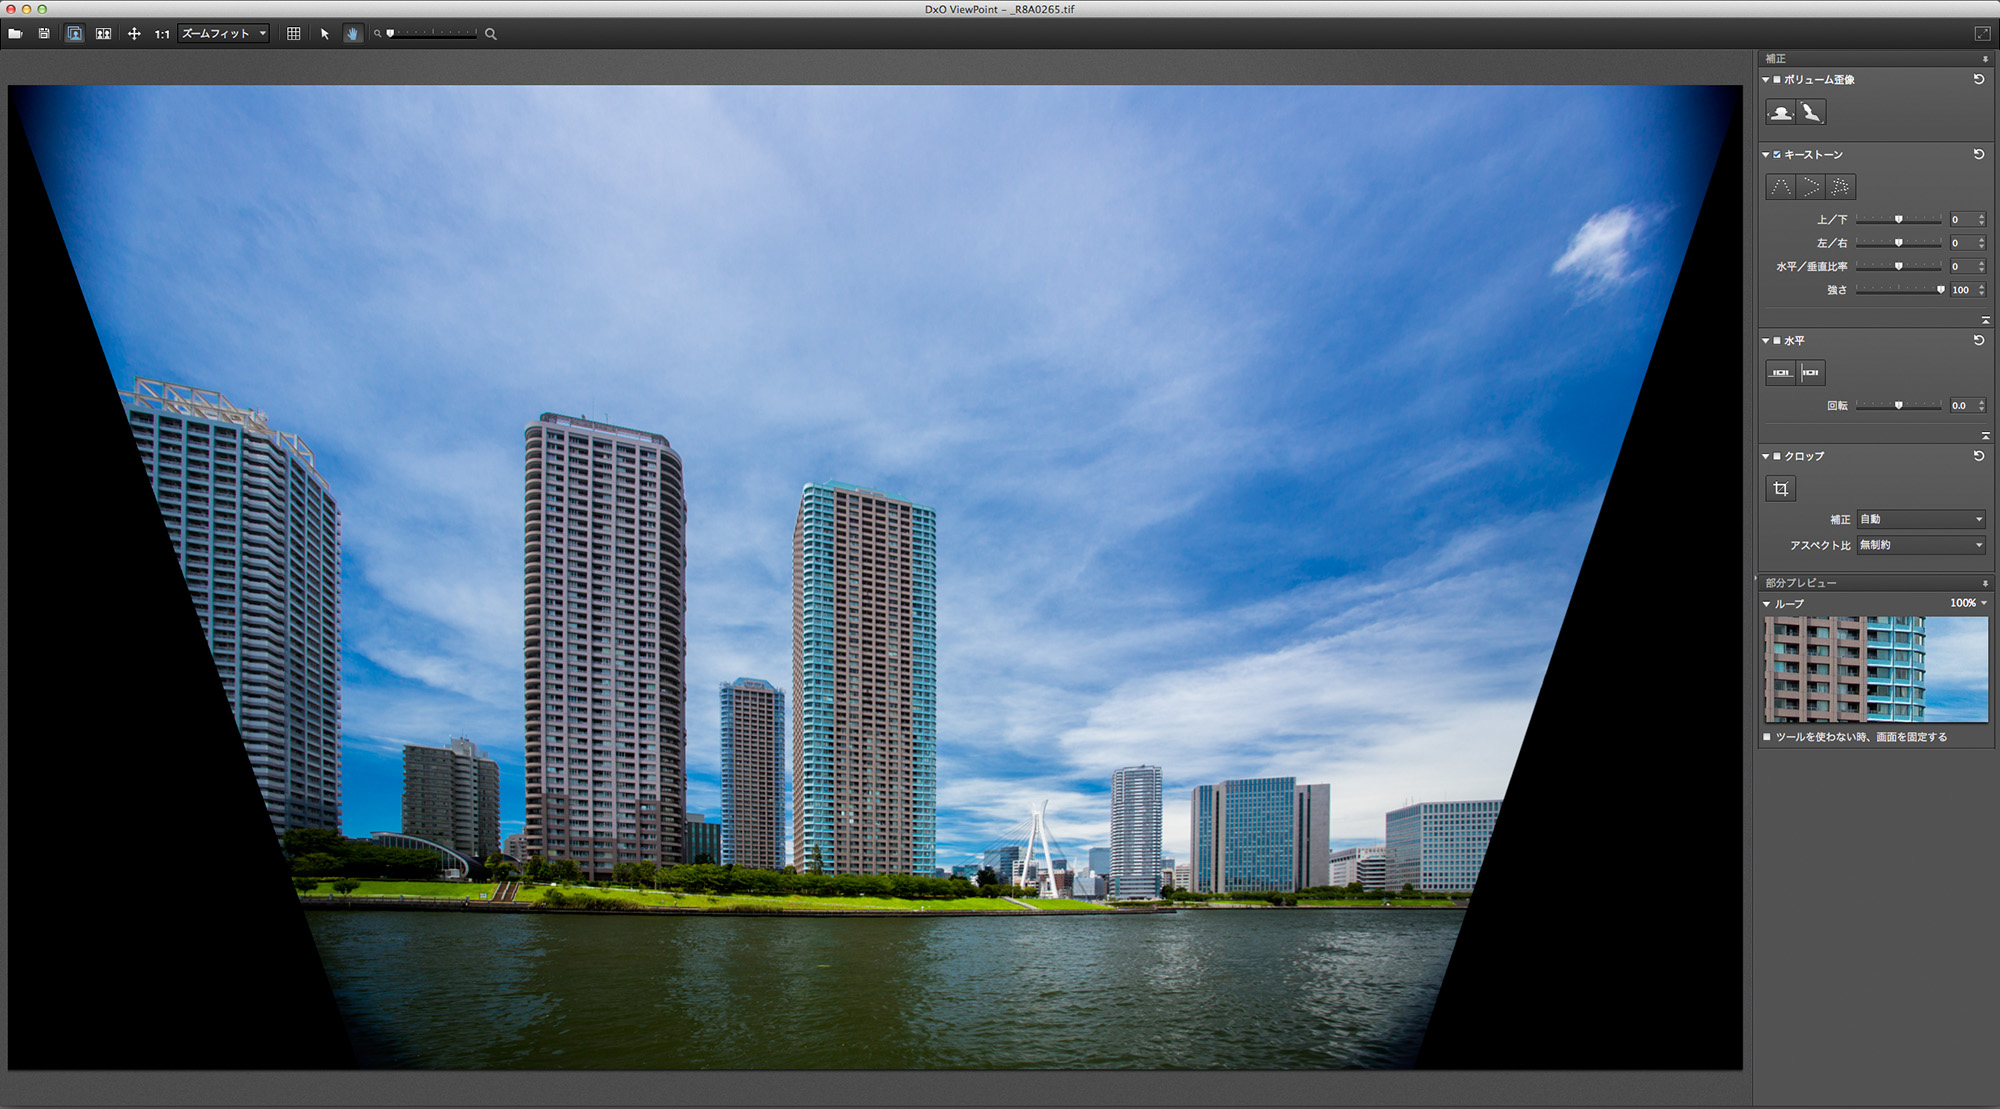Click the 1:1 zoom button

pyautogui.click(x=162, y=33)
